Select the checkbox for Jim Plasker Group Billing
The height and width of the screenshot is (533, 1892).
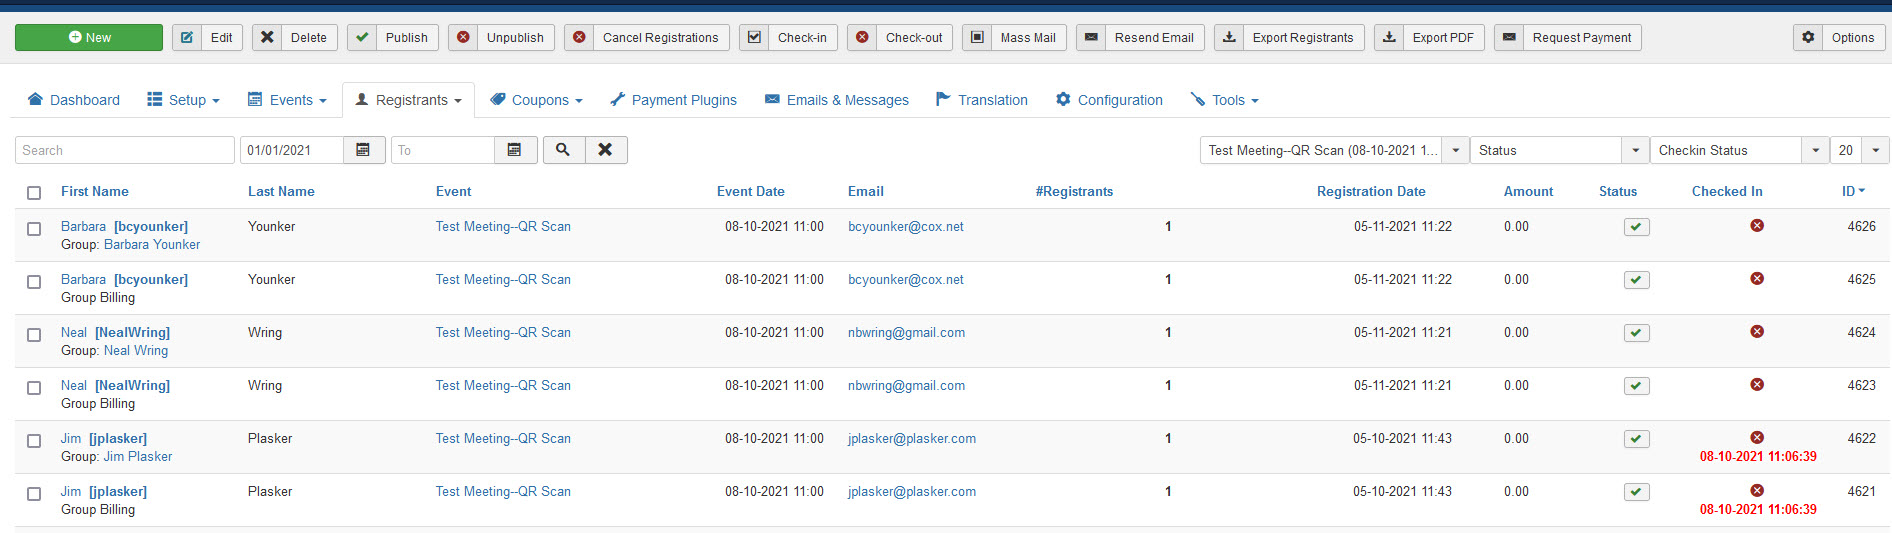point(34,494)
